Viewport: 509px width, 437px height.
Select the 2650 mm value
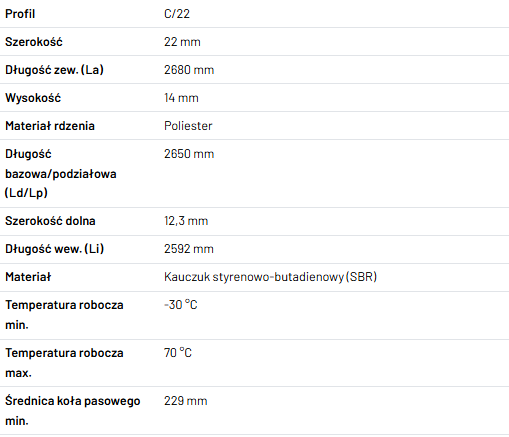tap(189, 154)
